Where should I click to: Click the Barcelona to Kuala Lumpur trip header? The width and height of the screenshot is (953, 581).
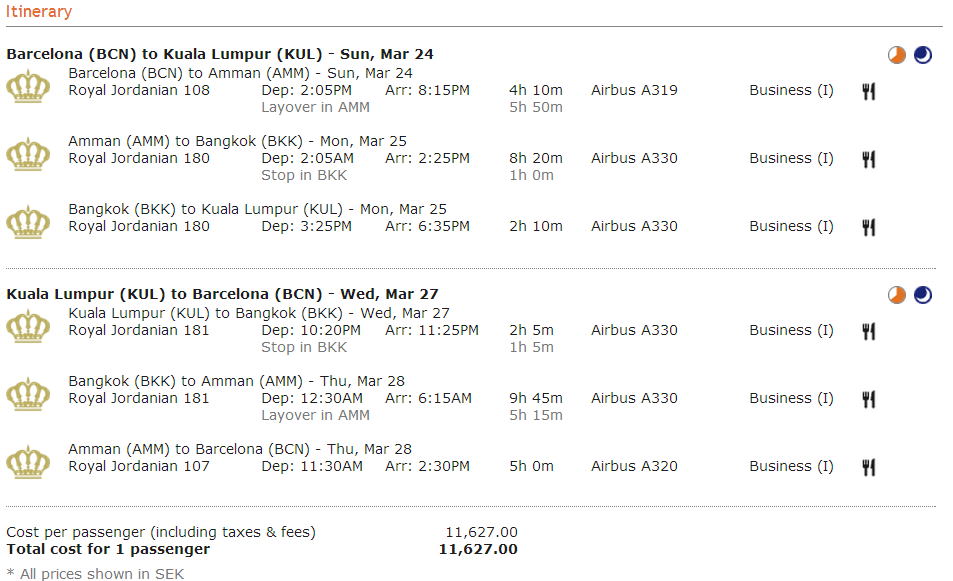[220, 54]
